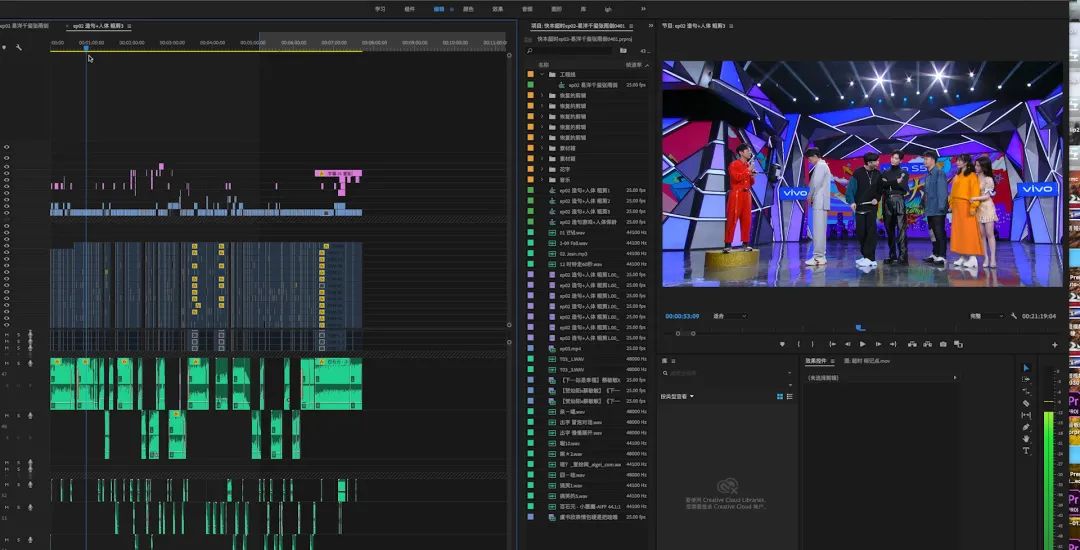Expand the 工程线 bin folder
The width and height of the screenshot is (1080, 550).
point(542,75)
